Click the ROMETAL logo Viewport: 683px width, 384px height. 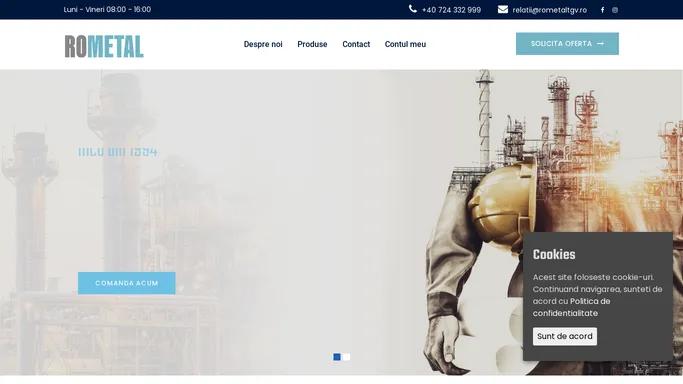point(104,46)
